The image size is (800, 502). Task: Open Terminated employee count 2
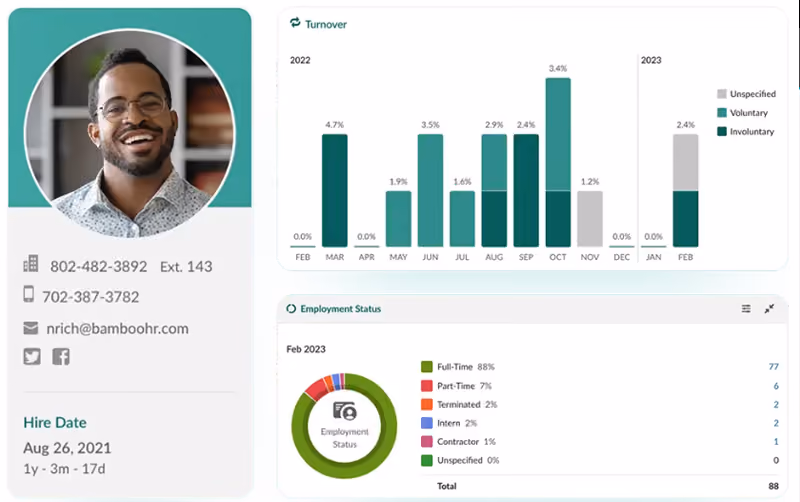click(776, 405)
